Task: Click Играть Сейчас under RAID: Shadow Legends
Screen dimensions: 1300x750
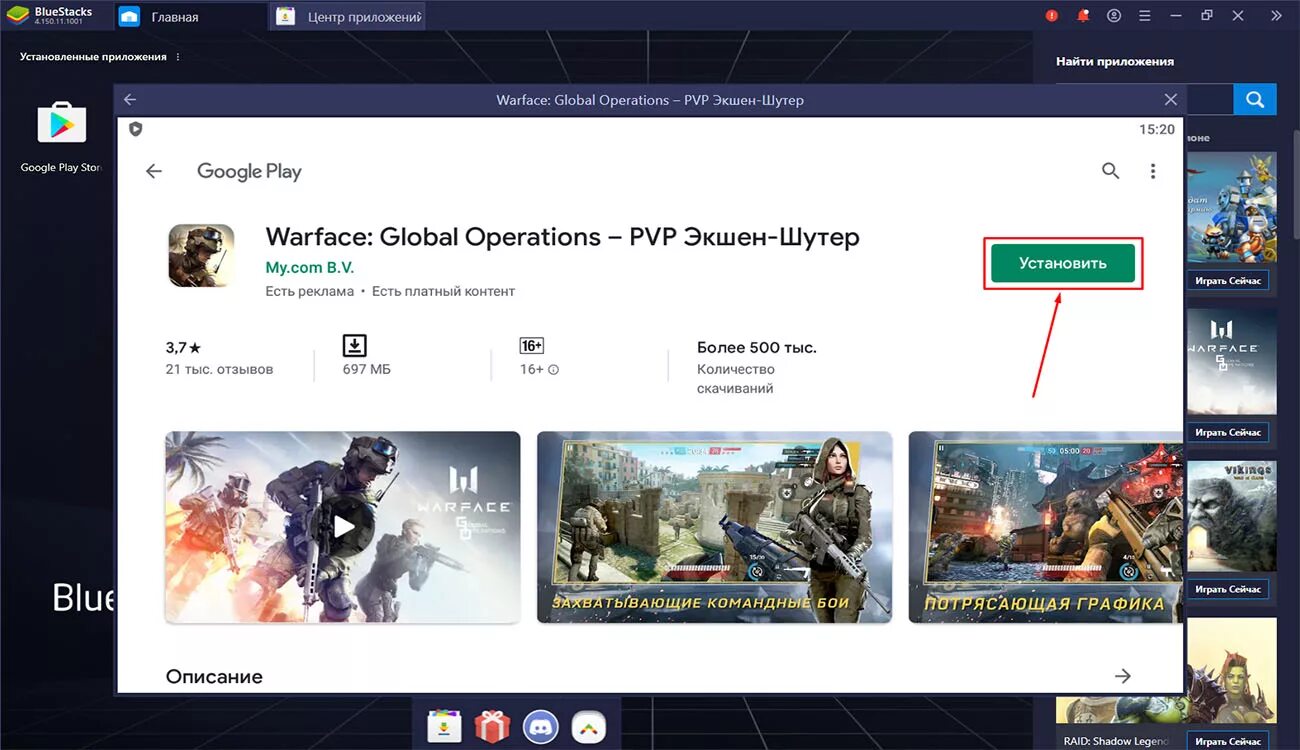Action: (1228, 741)
